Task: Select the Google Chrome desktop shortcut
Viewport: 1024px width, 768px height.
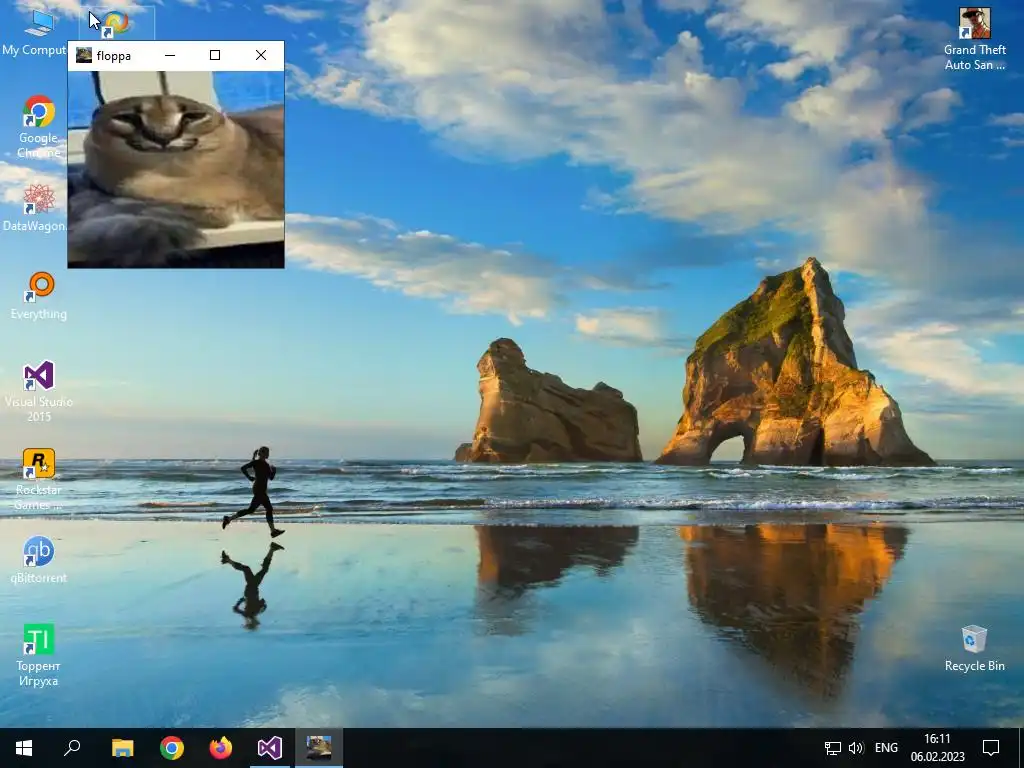Action: pos(39,127)
